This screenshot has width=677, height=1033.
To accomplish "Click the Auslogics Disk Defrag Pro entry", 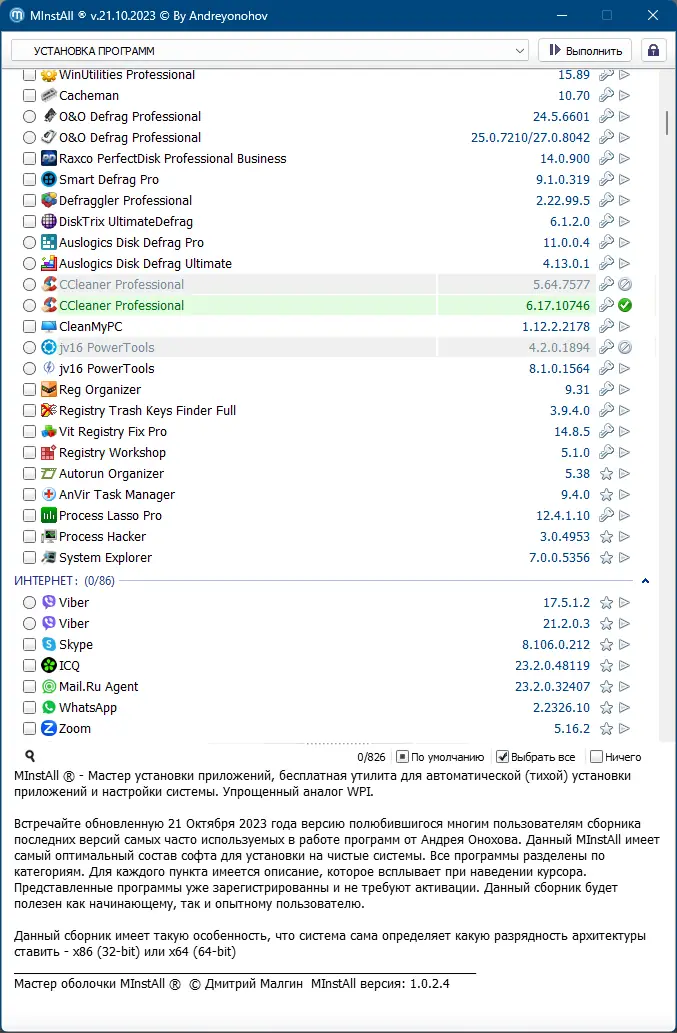I will pyautogui.click(x=131, y=242).
